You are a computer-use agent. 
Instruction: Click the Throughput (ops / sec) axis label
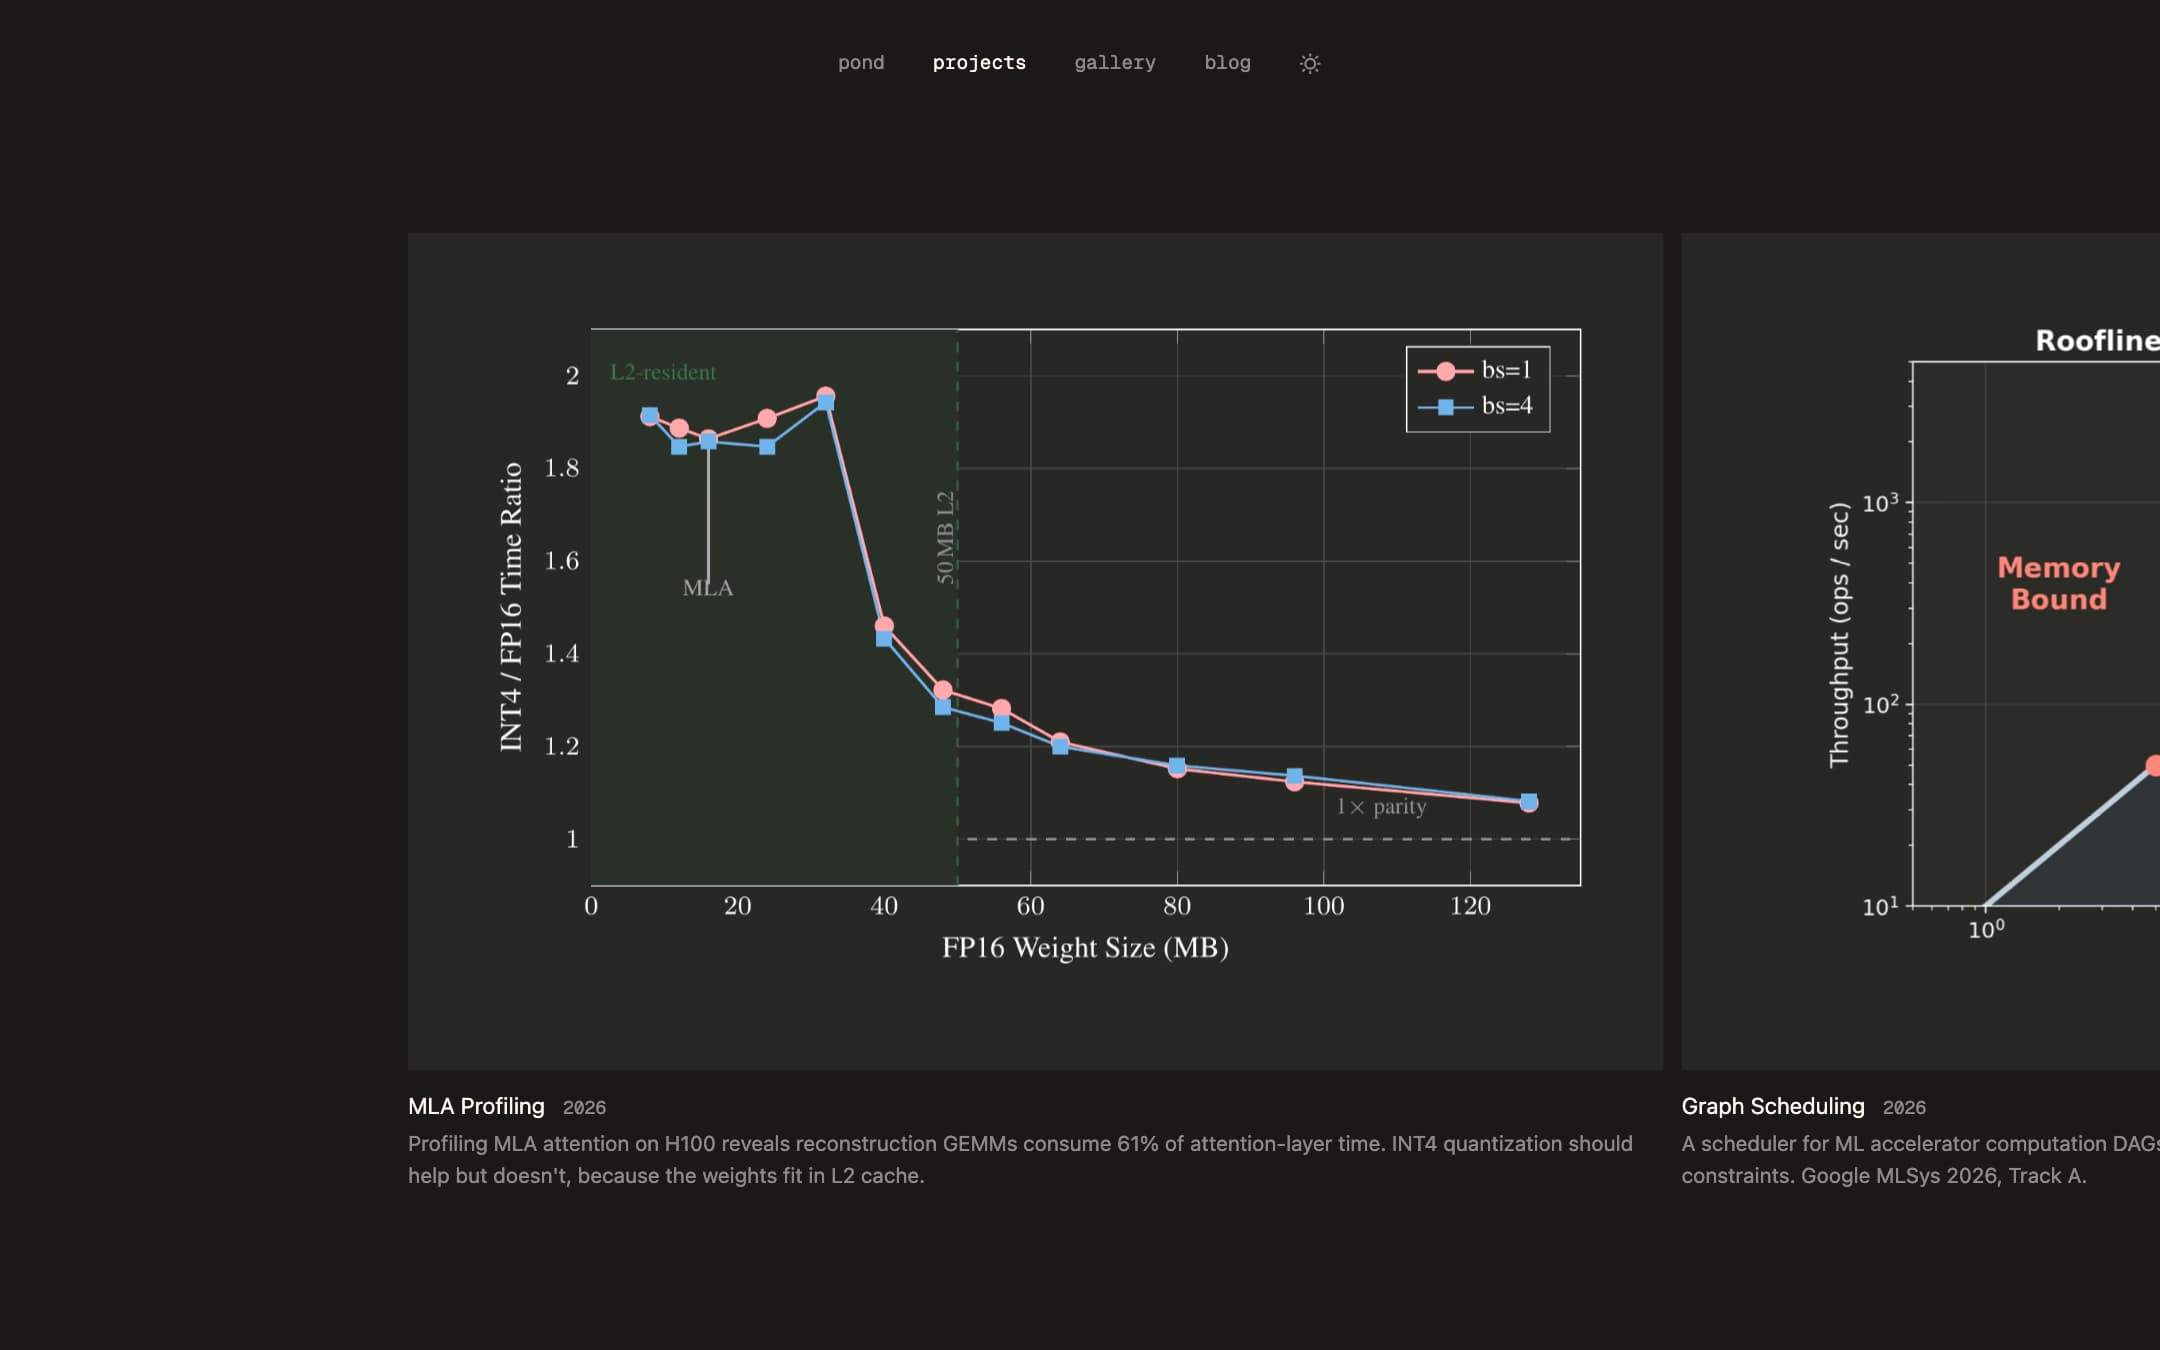tap(1839, 635)
